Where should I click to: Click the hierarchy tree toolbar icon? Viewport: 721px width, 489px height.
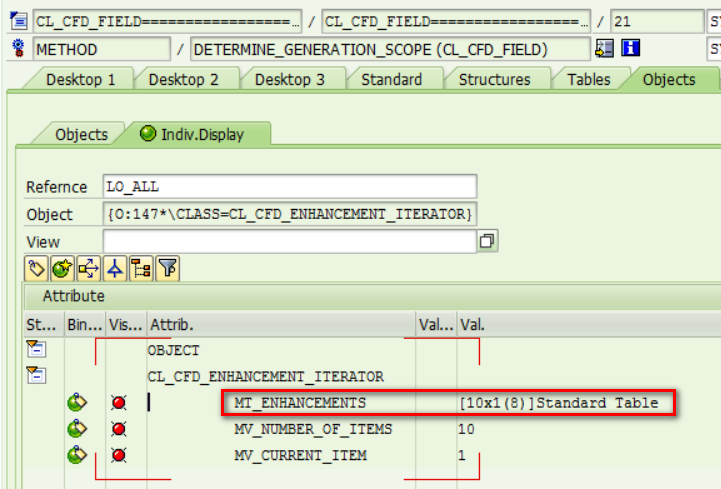click(x=141, y=268)
